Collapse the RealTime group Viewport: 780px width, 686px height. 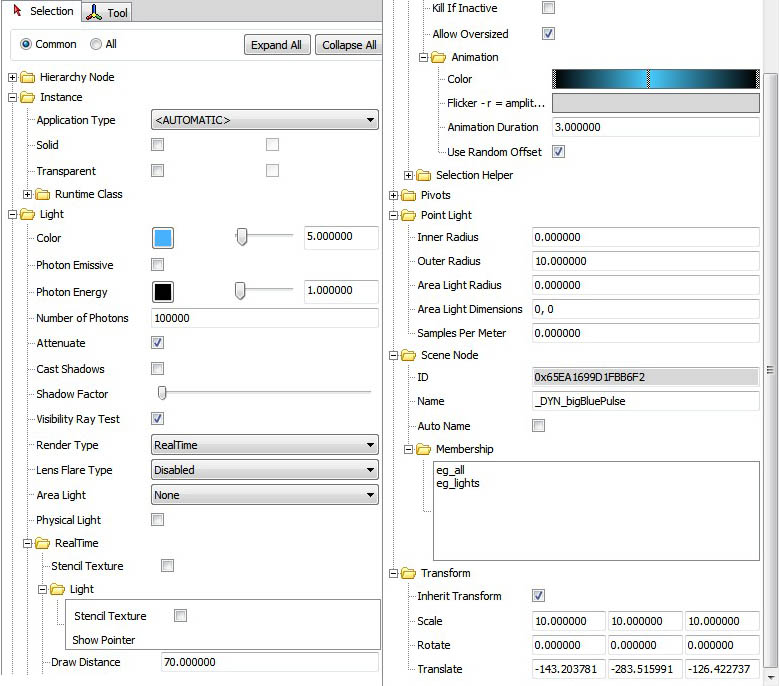(28, 544)
